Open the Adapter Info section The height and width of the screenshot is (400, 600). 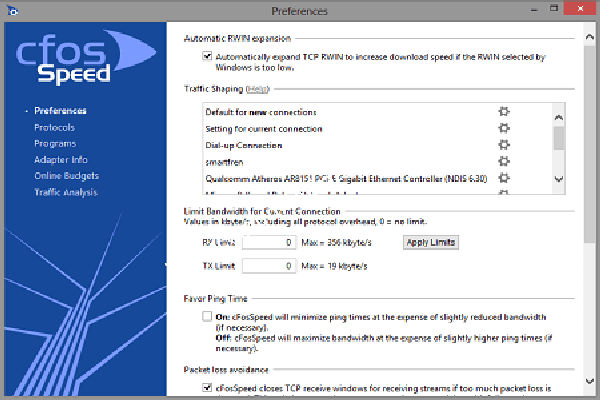coord(61,160)
